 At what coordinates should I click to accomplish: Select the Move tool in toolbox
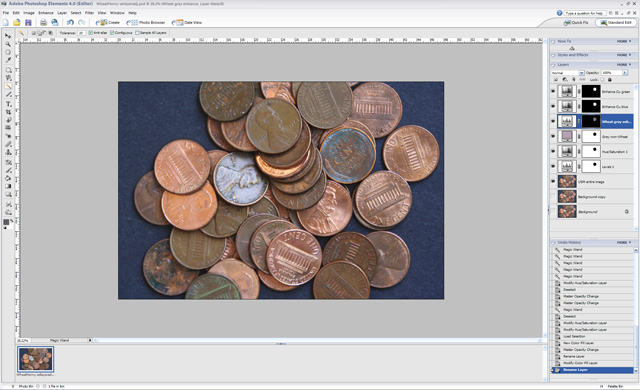[x=8, y=35]
